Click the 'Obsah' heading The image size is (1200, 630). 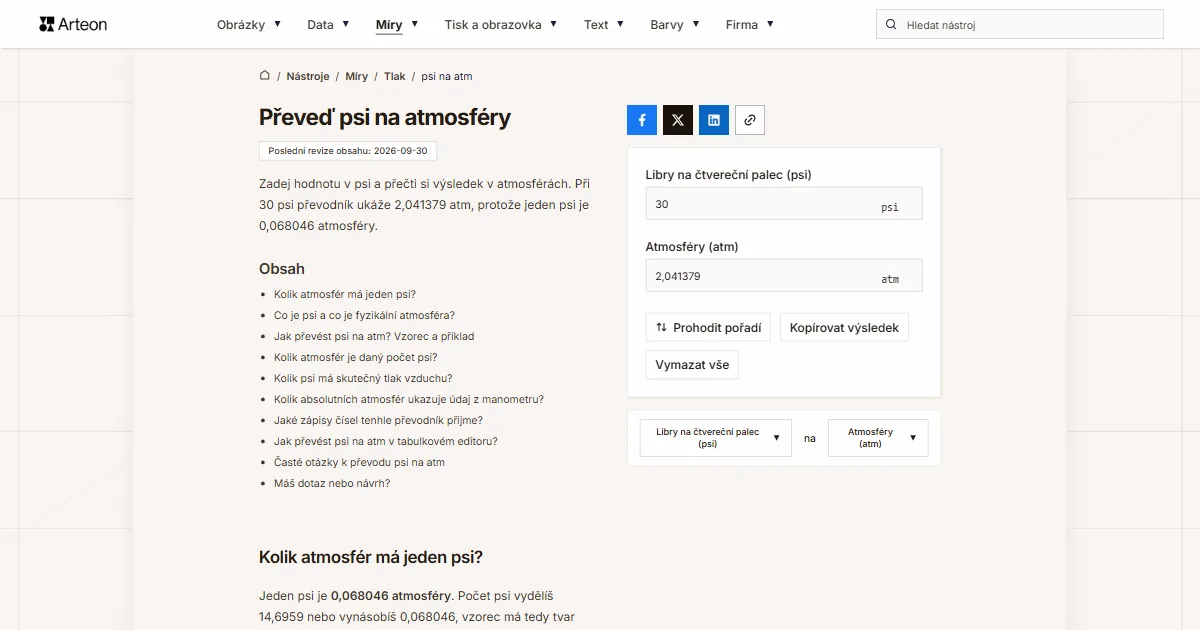pos(282,269)
